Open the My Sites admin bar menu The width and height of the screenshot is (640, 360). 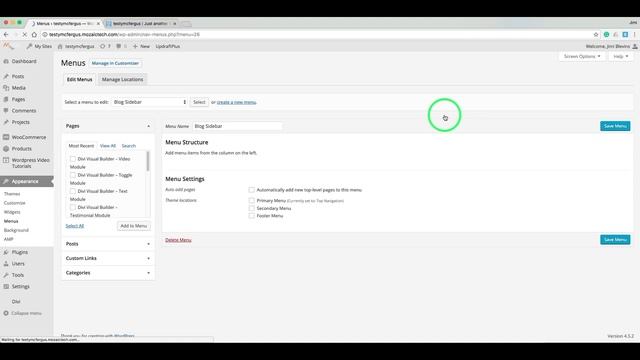[x=39, y=46]
